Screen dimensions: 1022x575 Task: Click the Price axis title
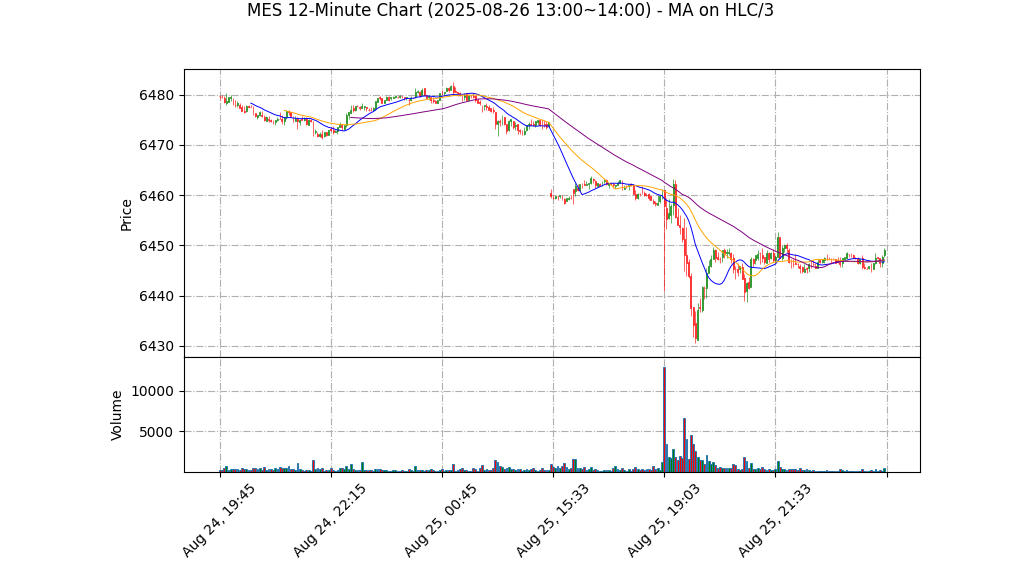pyautogui.click(x=126, y=215)
